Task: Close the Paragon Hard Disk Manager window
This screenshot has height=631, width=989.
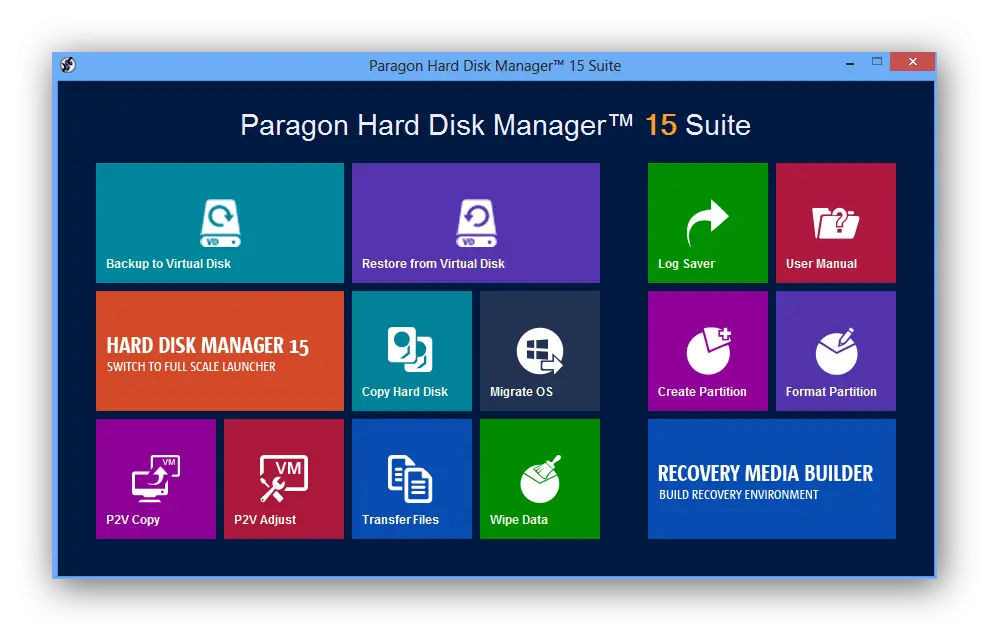Action: [912, 62]
